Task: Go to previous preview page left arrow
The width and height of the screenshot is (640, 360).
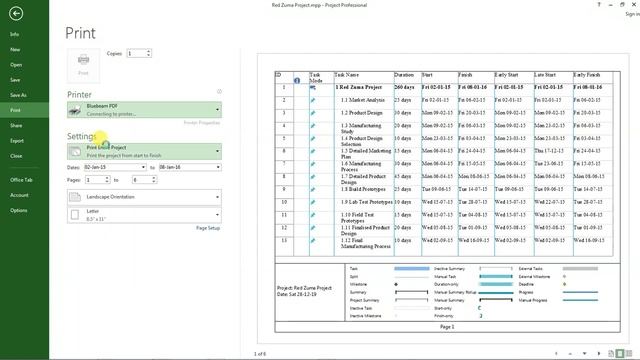Action: click(556, 353)
